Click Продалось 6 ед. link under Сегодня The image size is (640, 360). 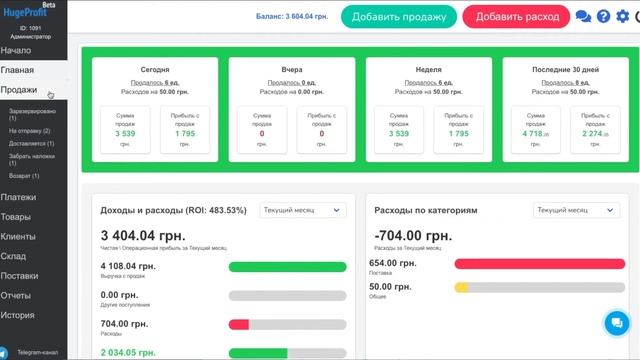[155, 82]
